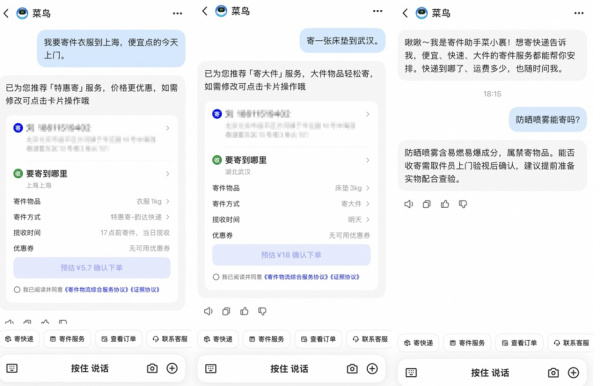Play middle screen reply aloud with speaker icon

(x=208, y=311)
